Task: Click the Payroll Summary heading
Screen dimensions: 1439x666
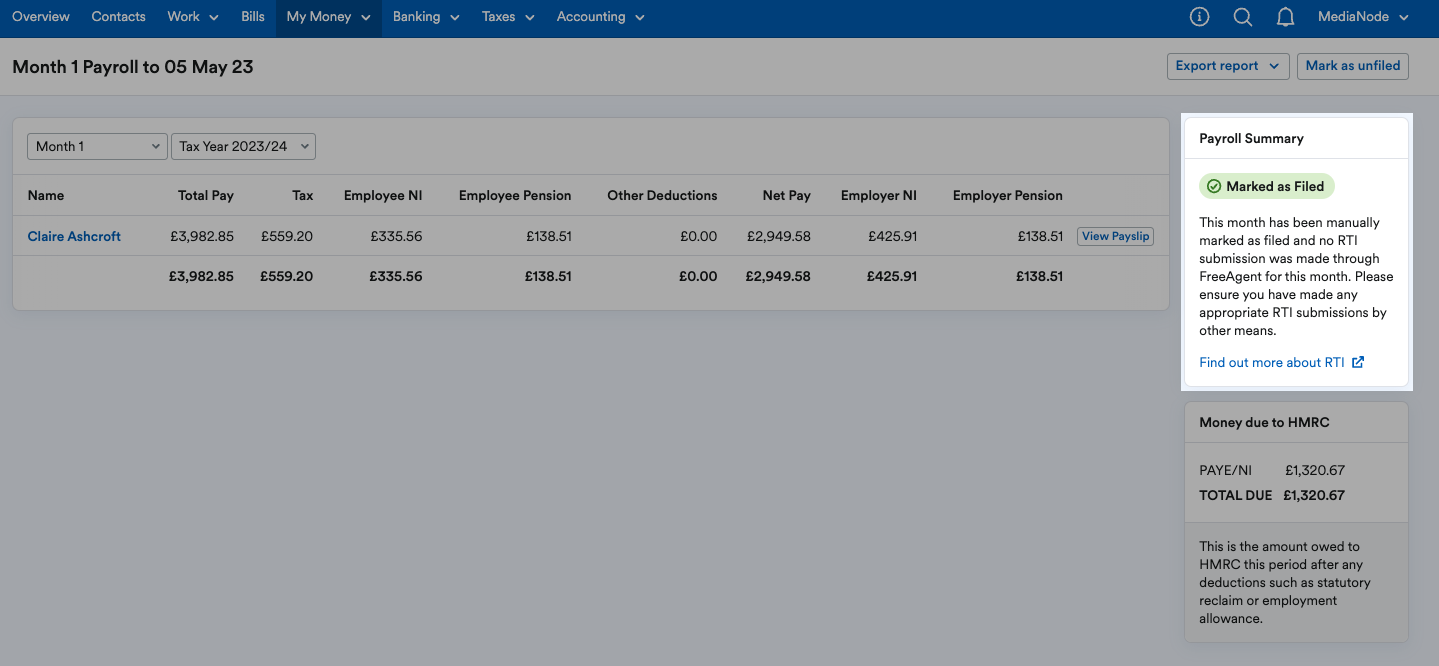Action: click(1251, 138)
